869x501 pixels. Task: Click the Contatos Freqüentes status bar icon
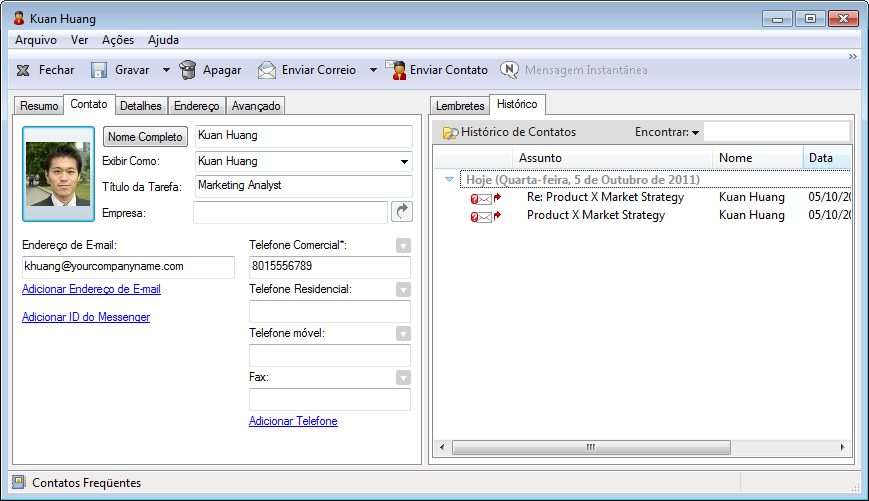[x=18, y=482]
